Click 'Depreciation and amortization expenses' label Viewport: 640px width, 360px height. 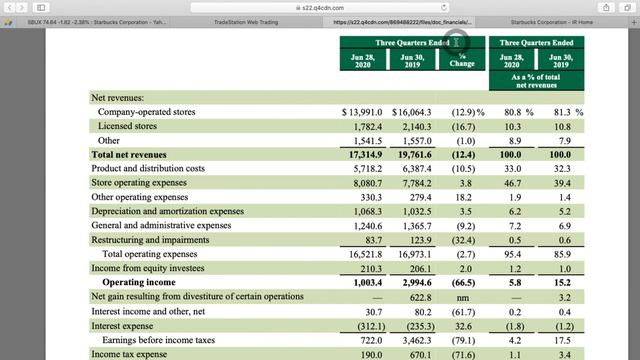click(167, 211)
